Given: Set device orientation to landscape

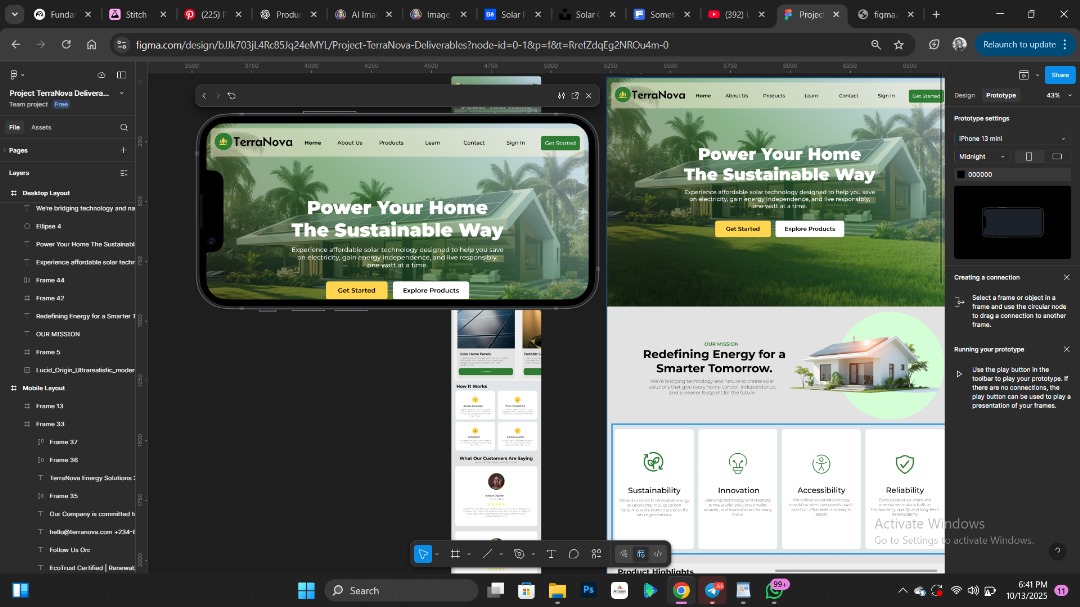Looking at the screenshot, I should click(1057, 157).
